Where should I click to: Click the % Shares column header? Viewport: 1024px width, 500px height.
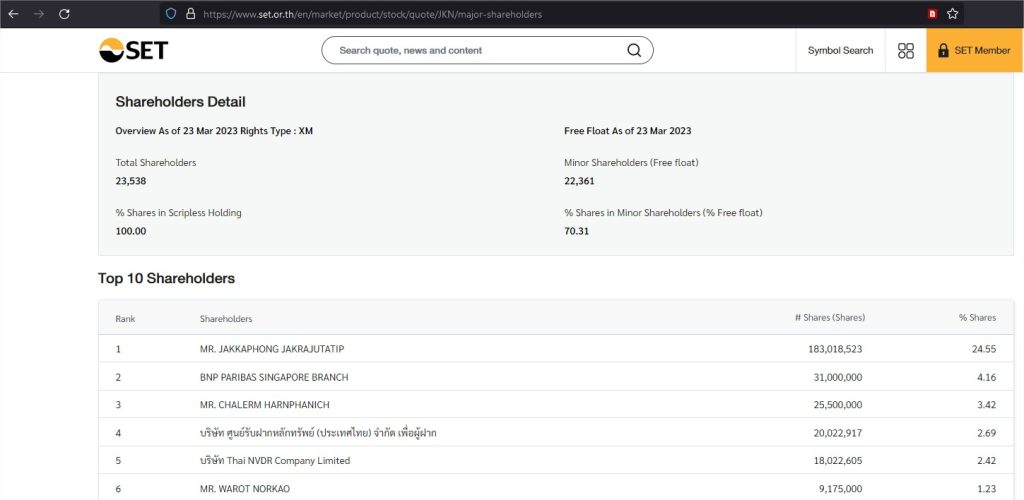[x=977, y=318]
